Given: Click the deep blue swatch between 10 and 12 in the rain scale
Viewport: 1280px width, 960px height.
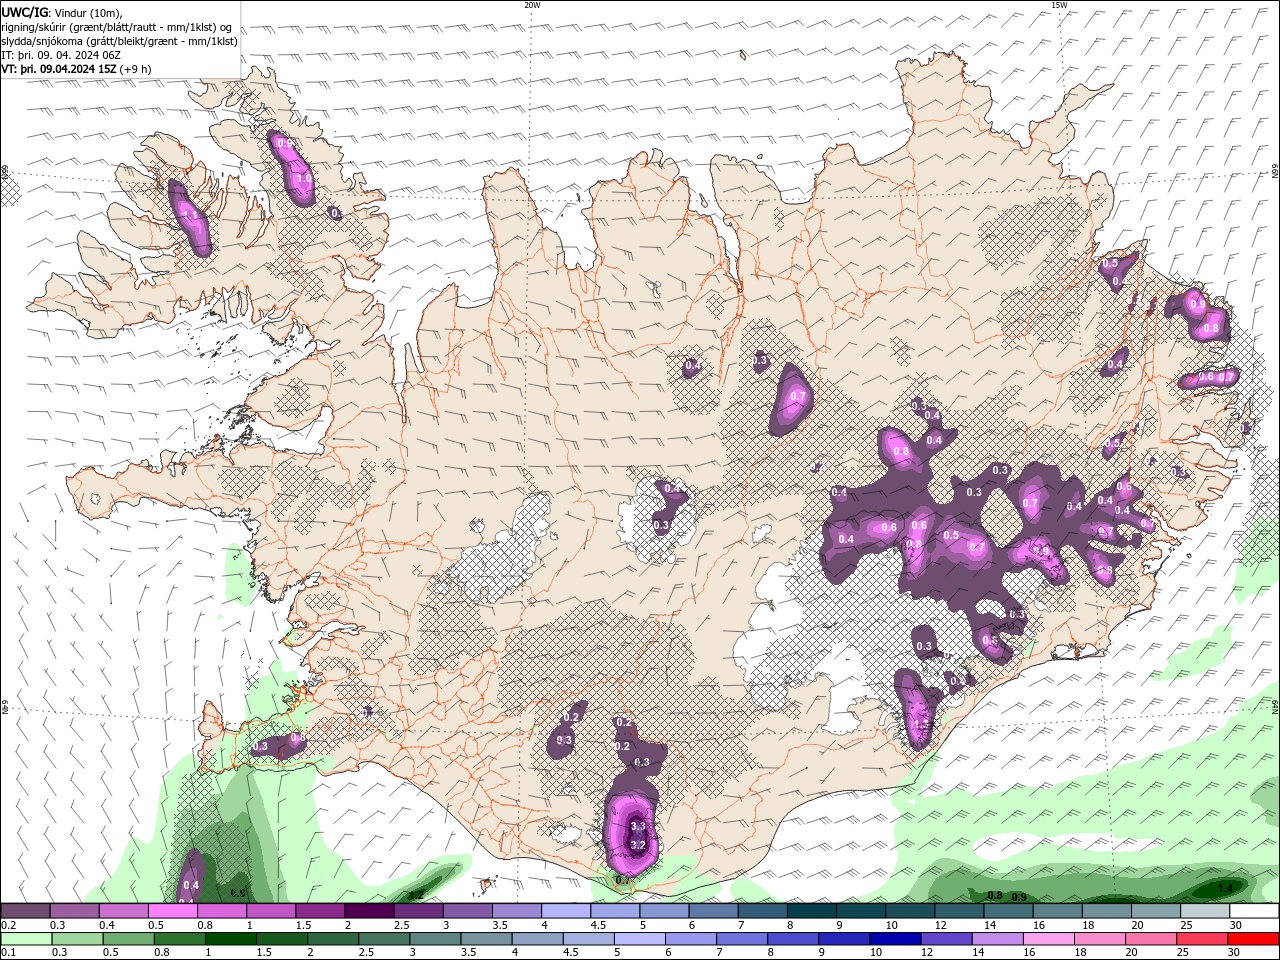Looking at the screenshot, I should [895, 939].
